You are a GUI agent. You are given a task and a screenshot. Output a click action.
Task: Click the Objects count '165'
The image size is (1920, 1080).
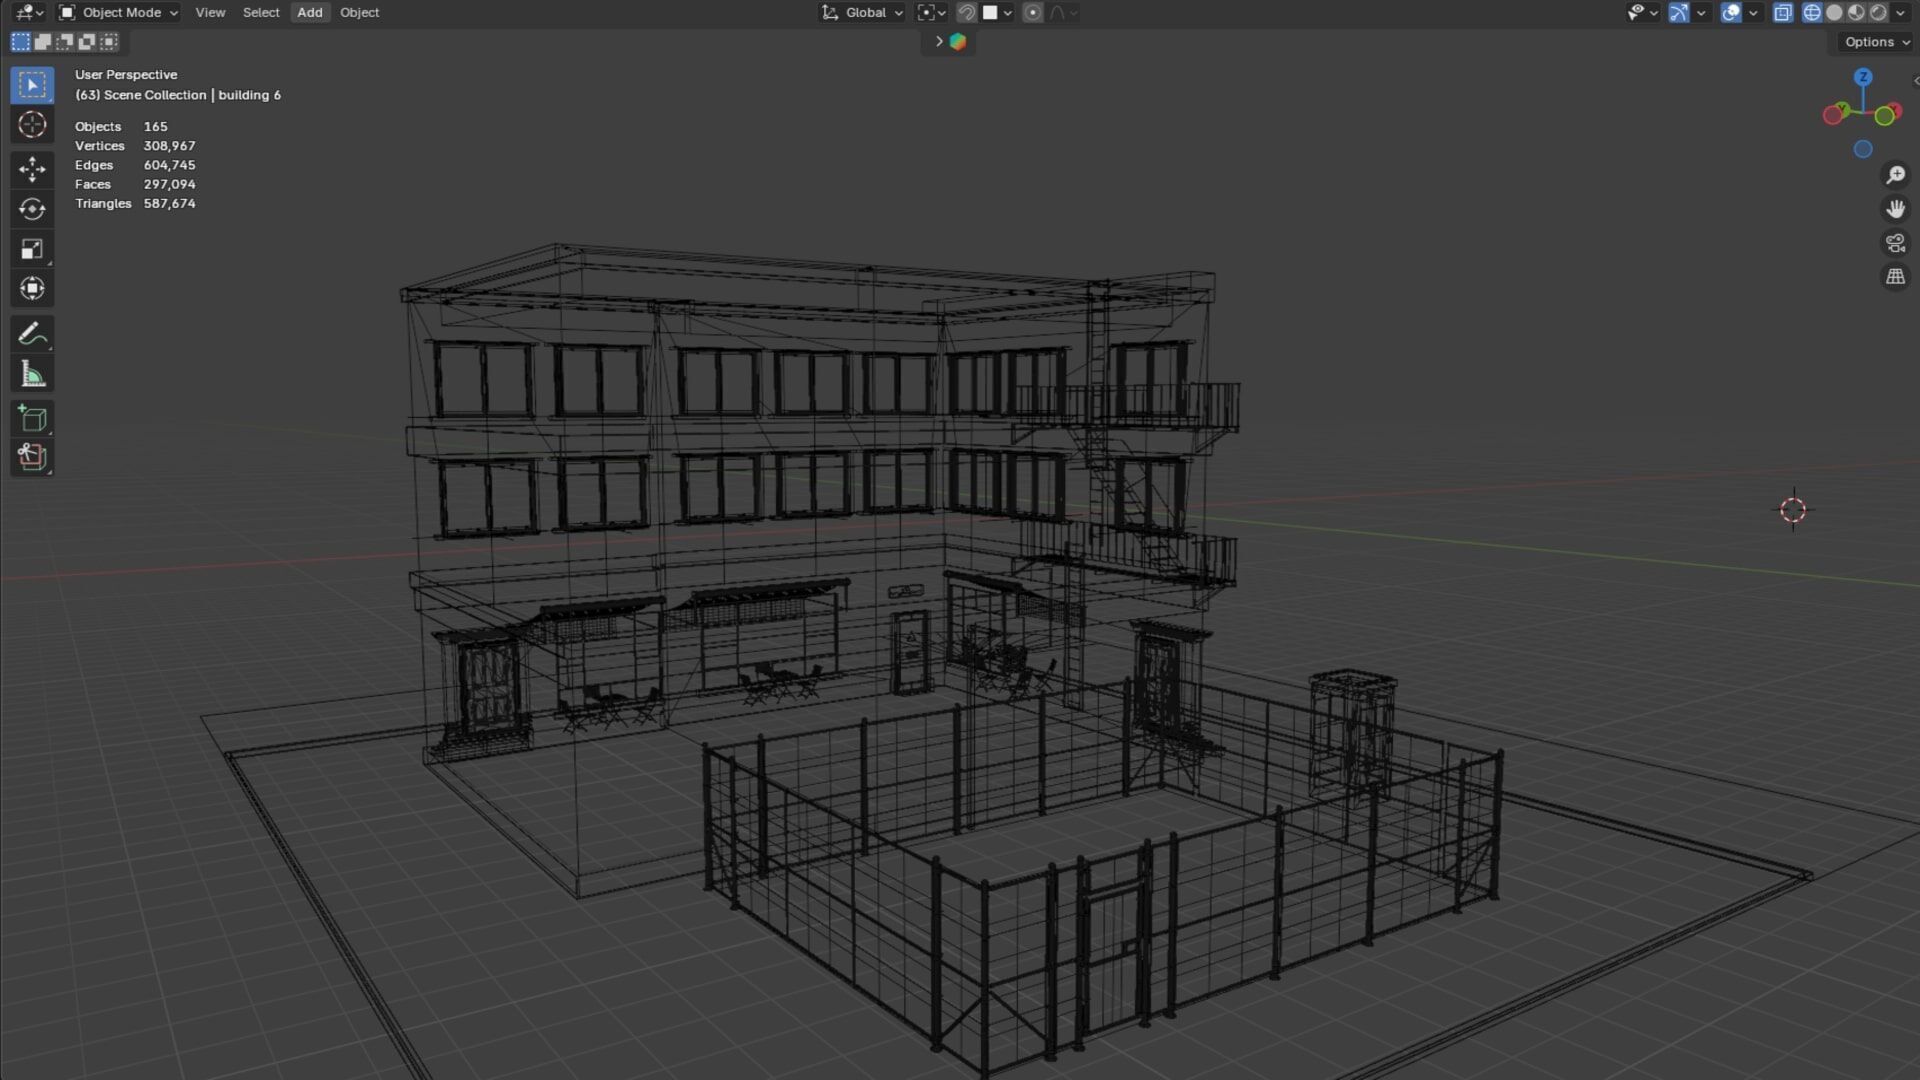156,127
